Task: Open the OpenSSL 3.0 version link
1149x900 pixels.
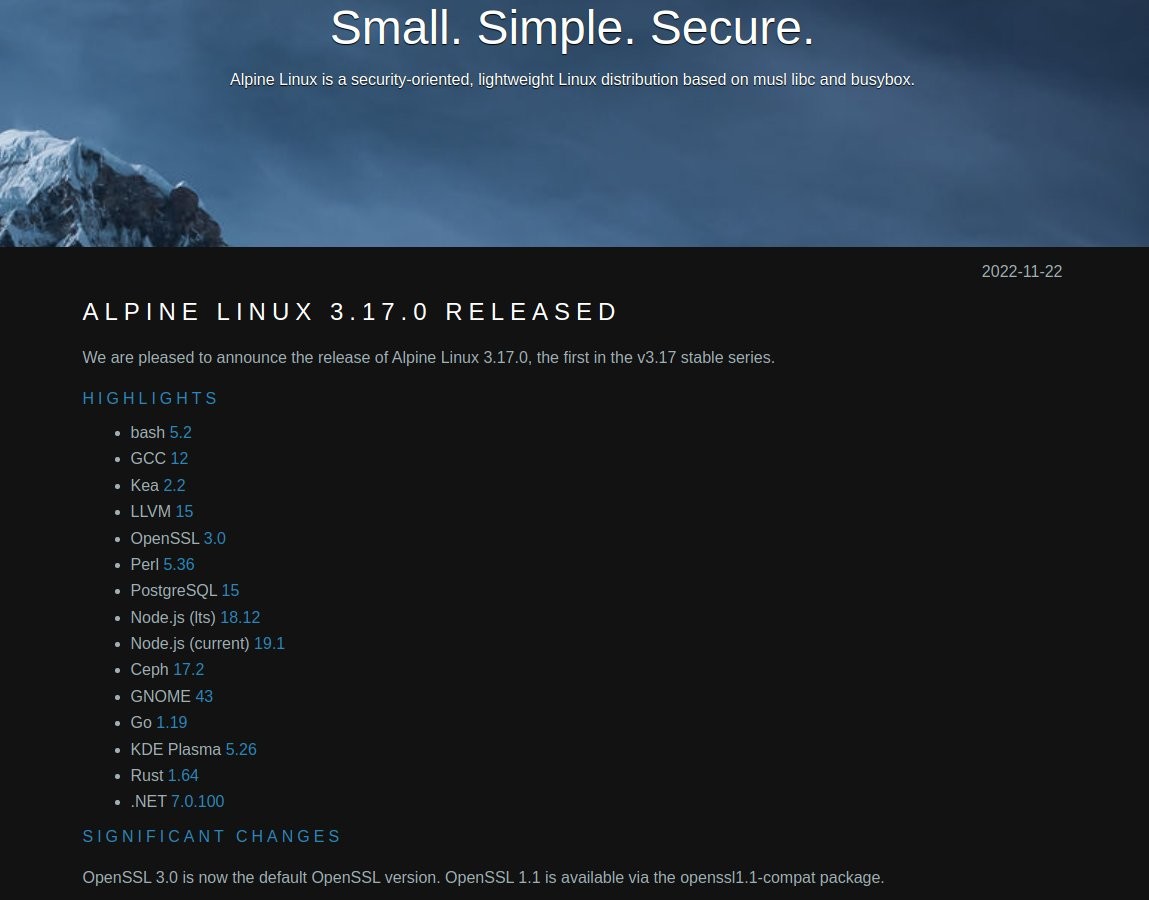Action: pyautogui.click(x=215, y=538)
